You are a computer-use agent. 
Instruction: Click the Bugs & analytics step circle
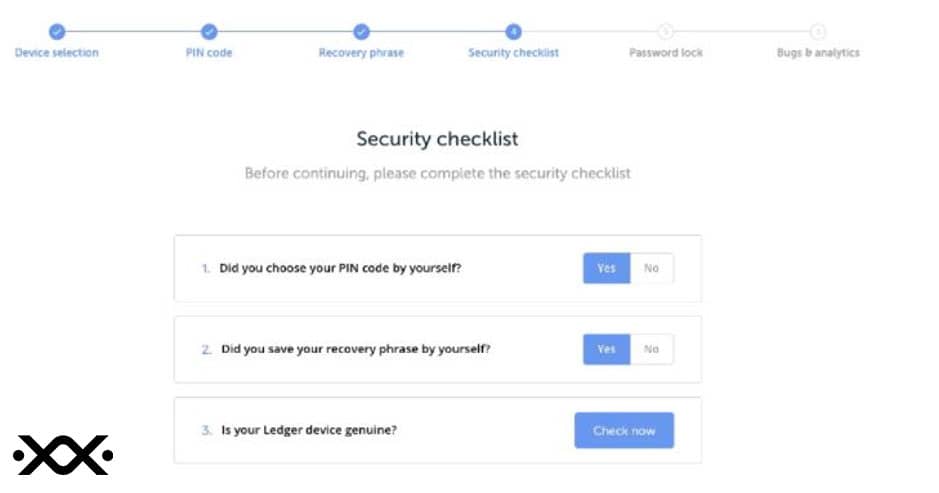817,32
